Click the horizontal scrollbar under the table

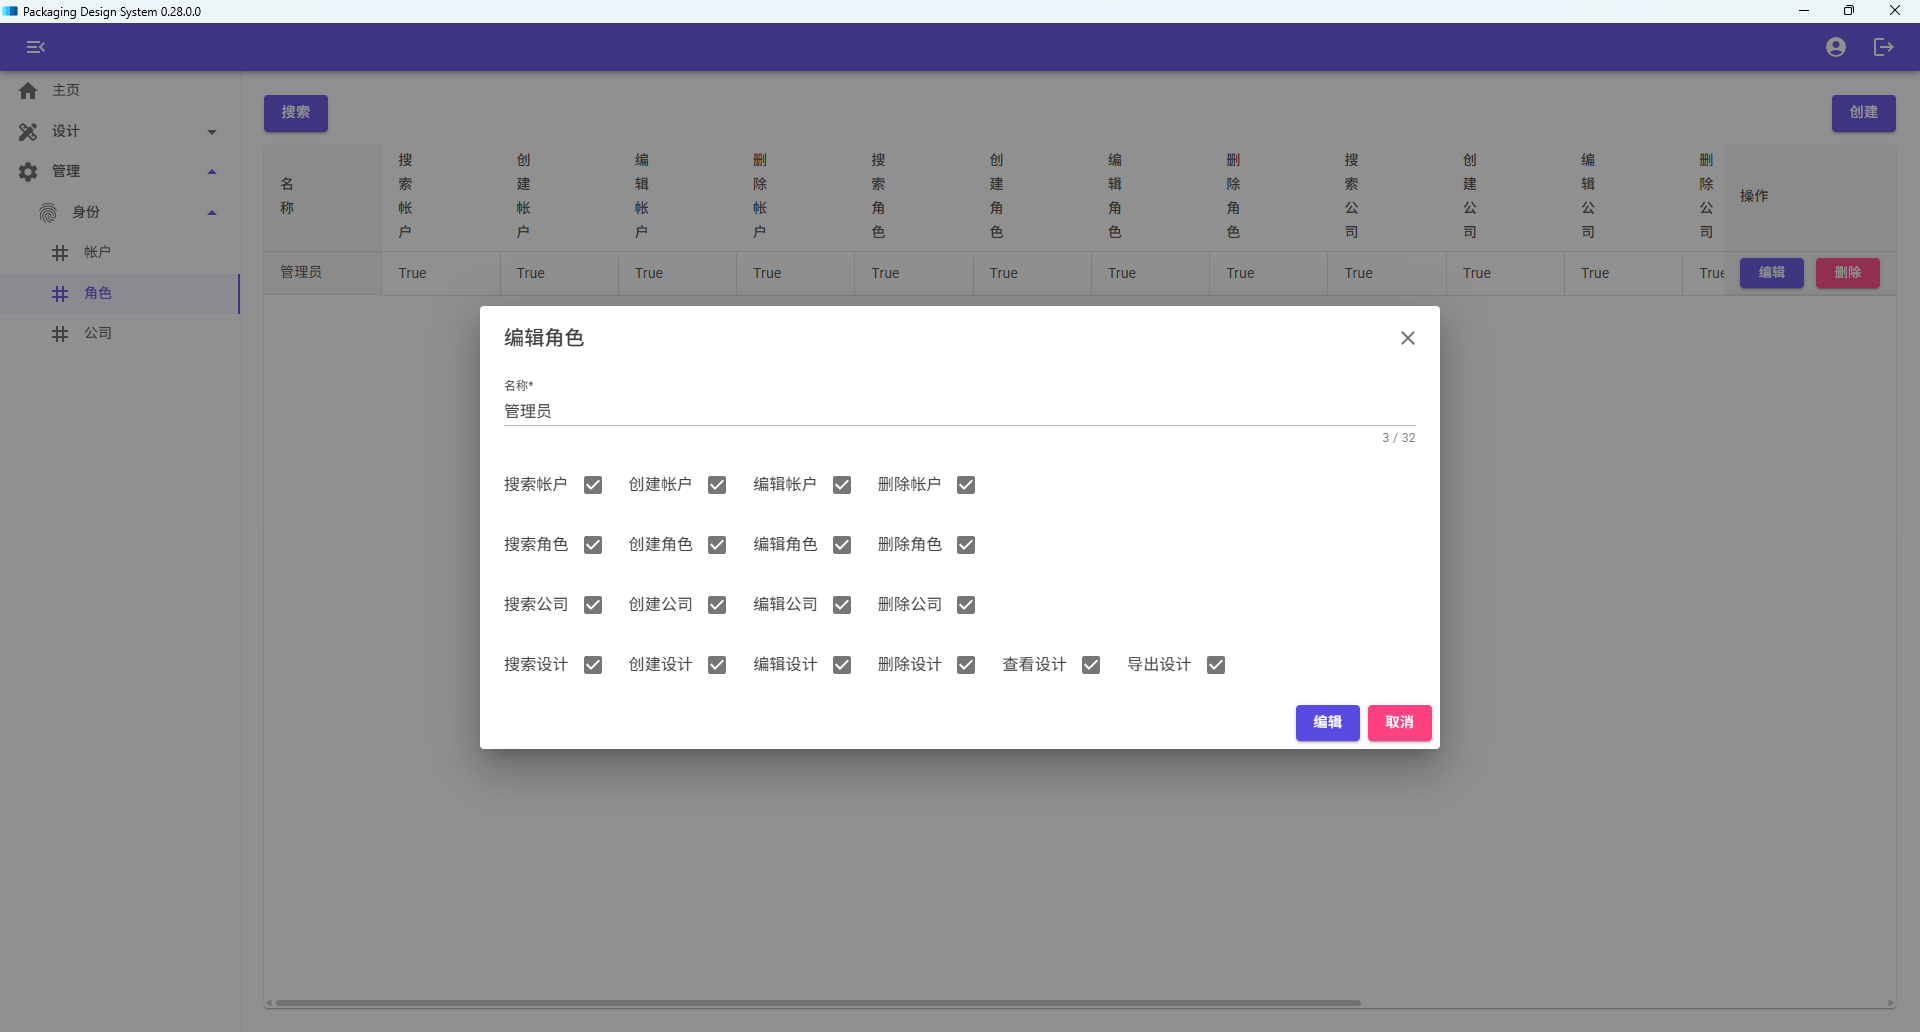coord(818,1002)
